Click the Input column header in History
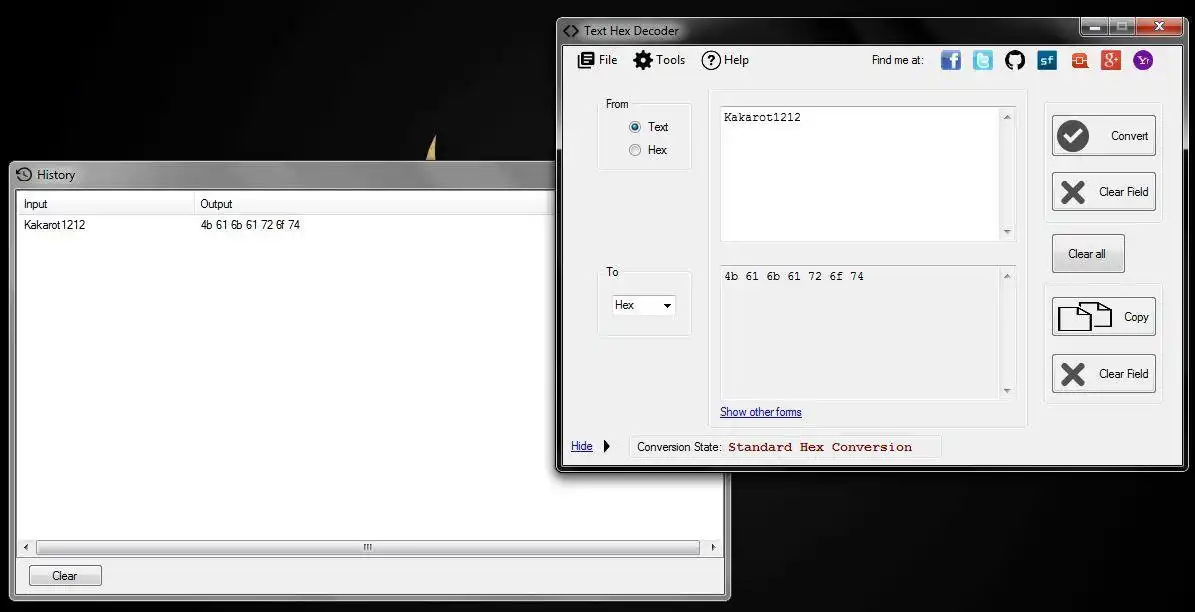 click(x=105, y=203)
